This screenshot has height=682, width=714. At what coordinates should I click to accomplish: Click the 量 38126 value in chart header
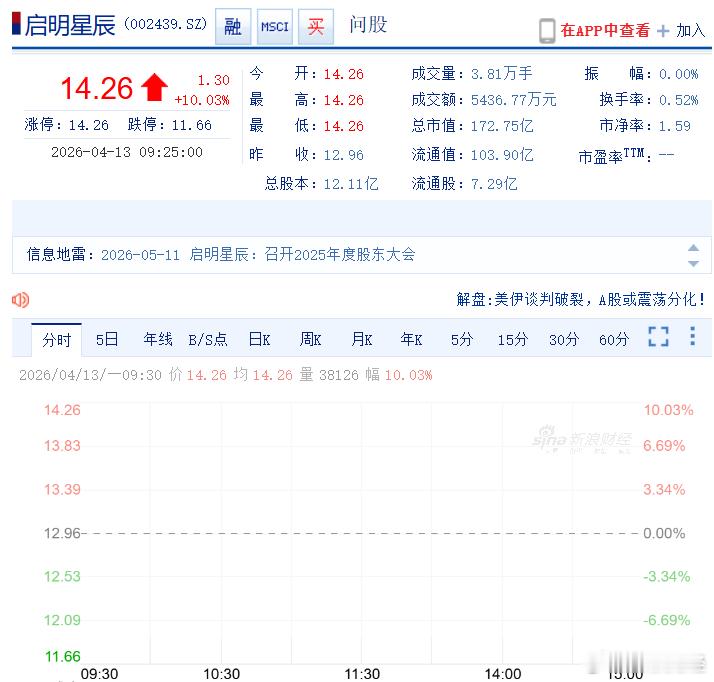pyautogui.click(x=329, y=375)
